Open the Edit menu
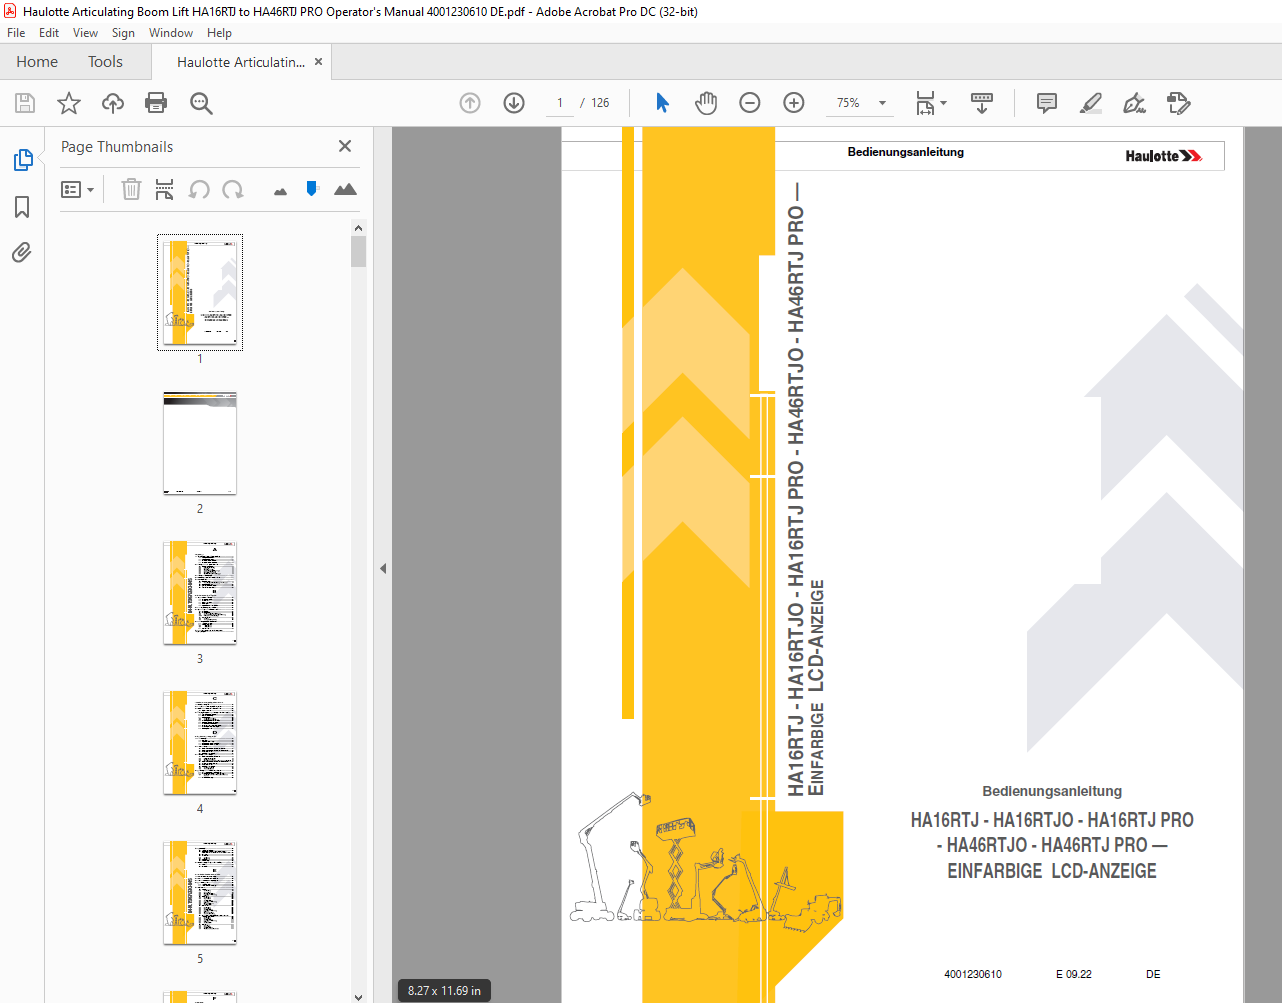 click(49, 33)
